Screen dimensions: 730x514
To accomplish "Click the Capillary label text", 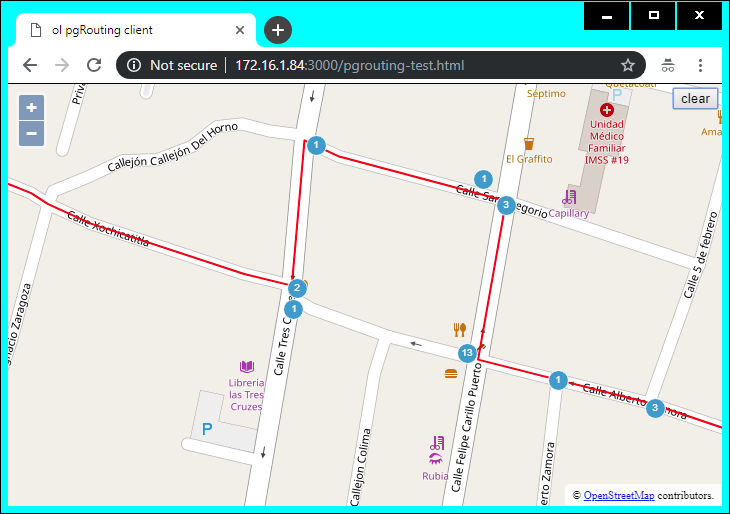I will coord(568,213).
